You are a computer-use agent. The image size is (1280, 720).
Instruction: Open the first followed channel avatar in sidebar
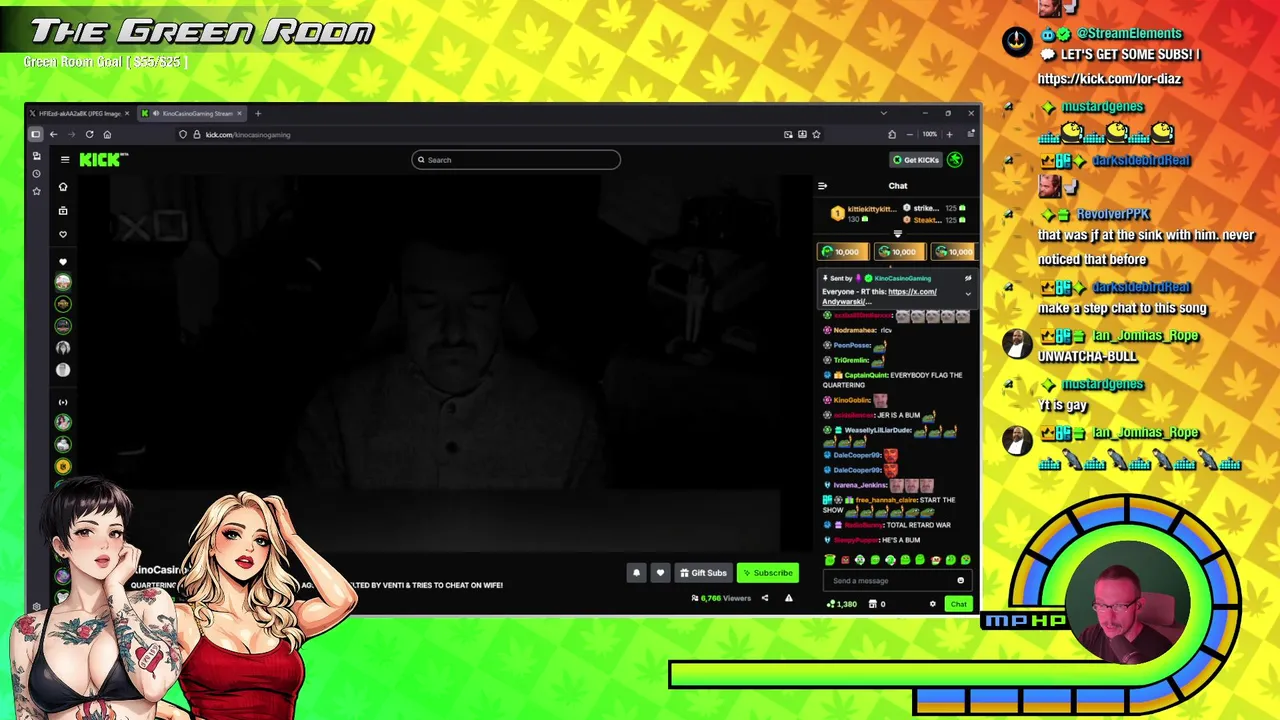63,282
